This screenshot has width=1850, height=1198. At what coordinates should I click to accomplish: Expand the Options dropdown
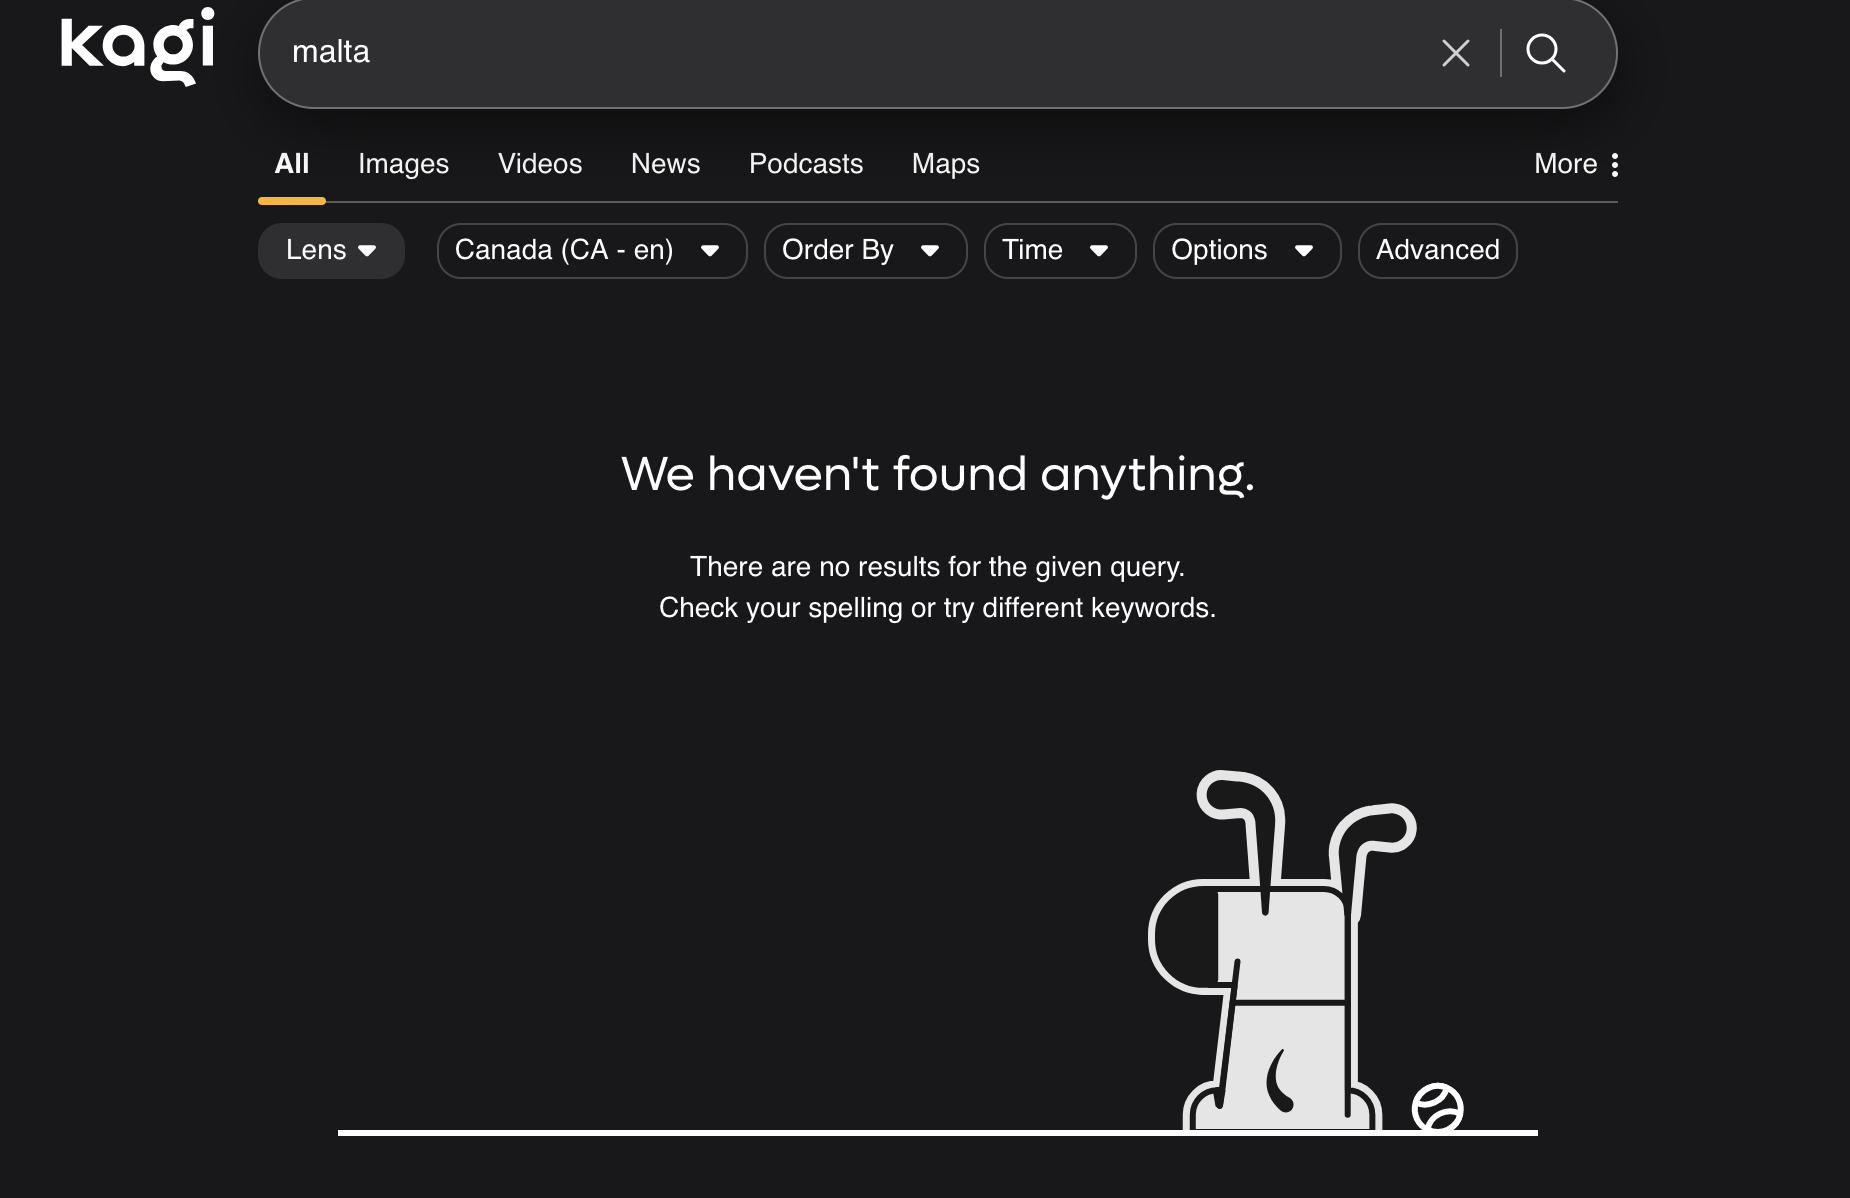click(x=1246, y=250)
